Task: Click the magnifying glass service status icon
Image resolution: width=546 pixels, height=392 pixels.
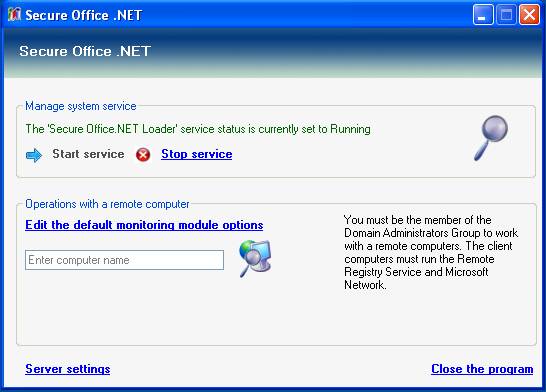Action: (491, 138)
